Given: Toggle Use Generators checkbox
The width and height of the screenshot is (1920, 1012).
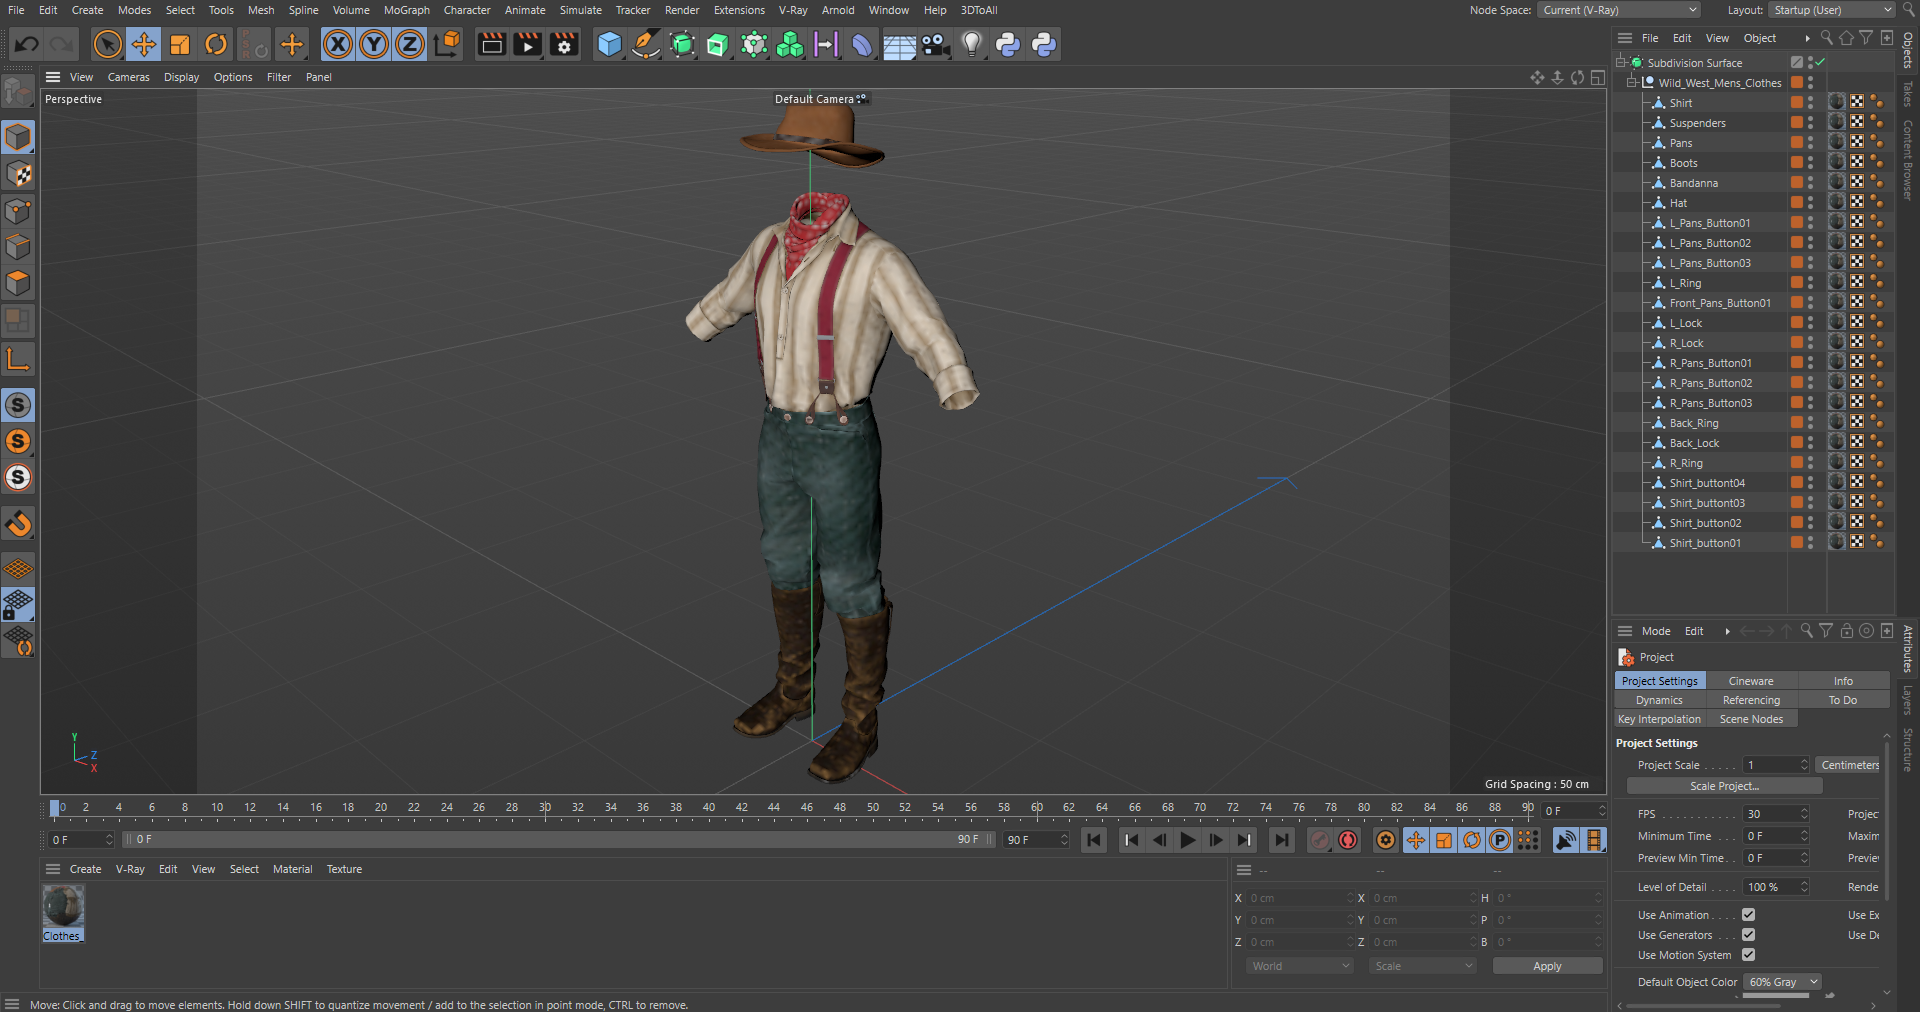Looking at the screenshot, I should (x=1748, y=935).
